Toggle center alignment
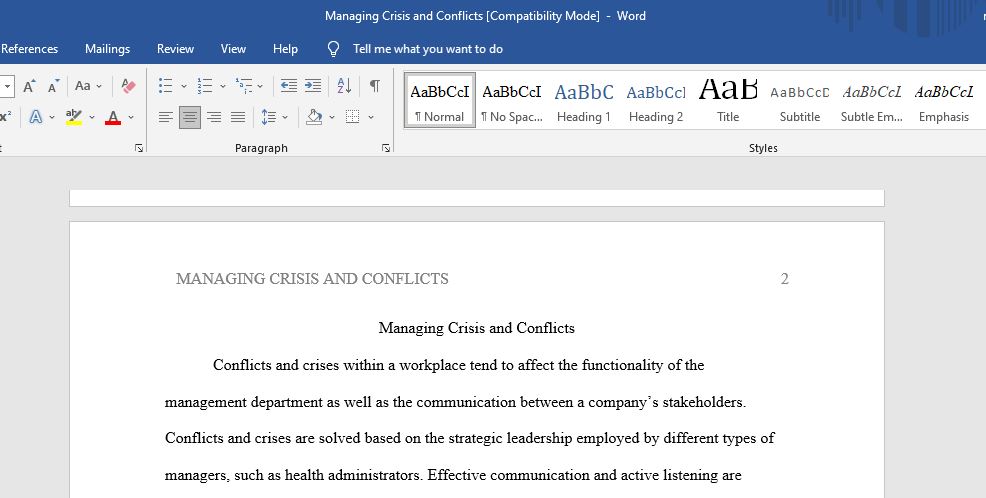 pos(190,117)
